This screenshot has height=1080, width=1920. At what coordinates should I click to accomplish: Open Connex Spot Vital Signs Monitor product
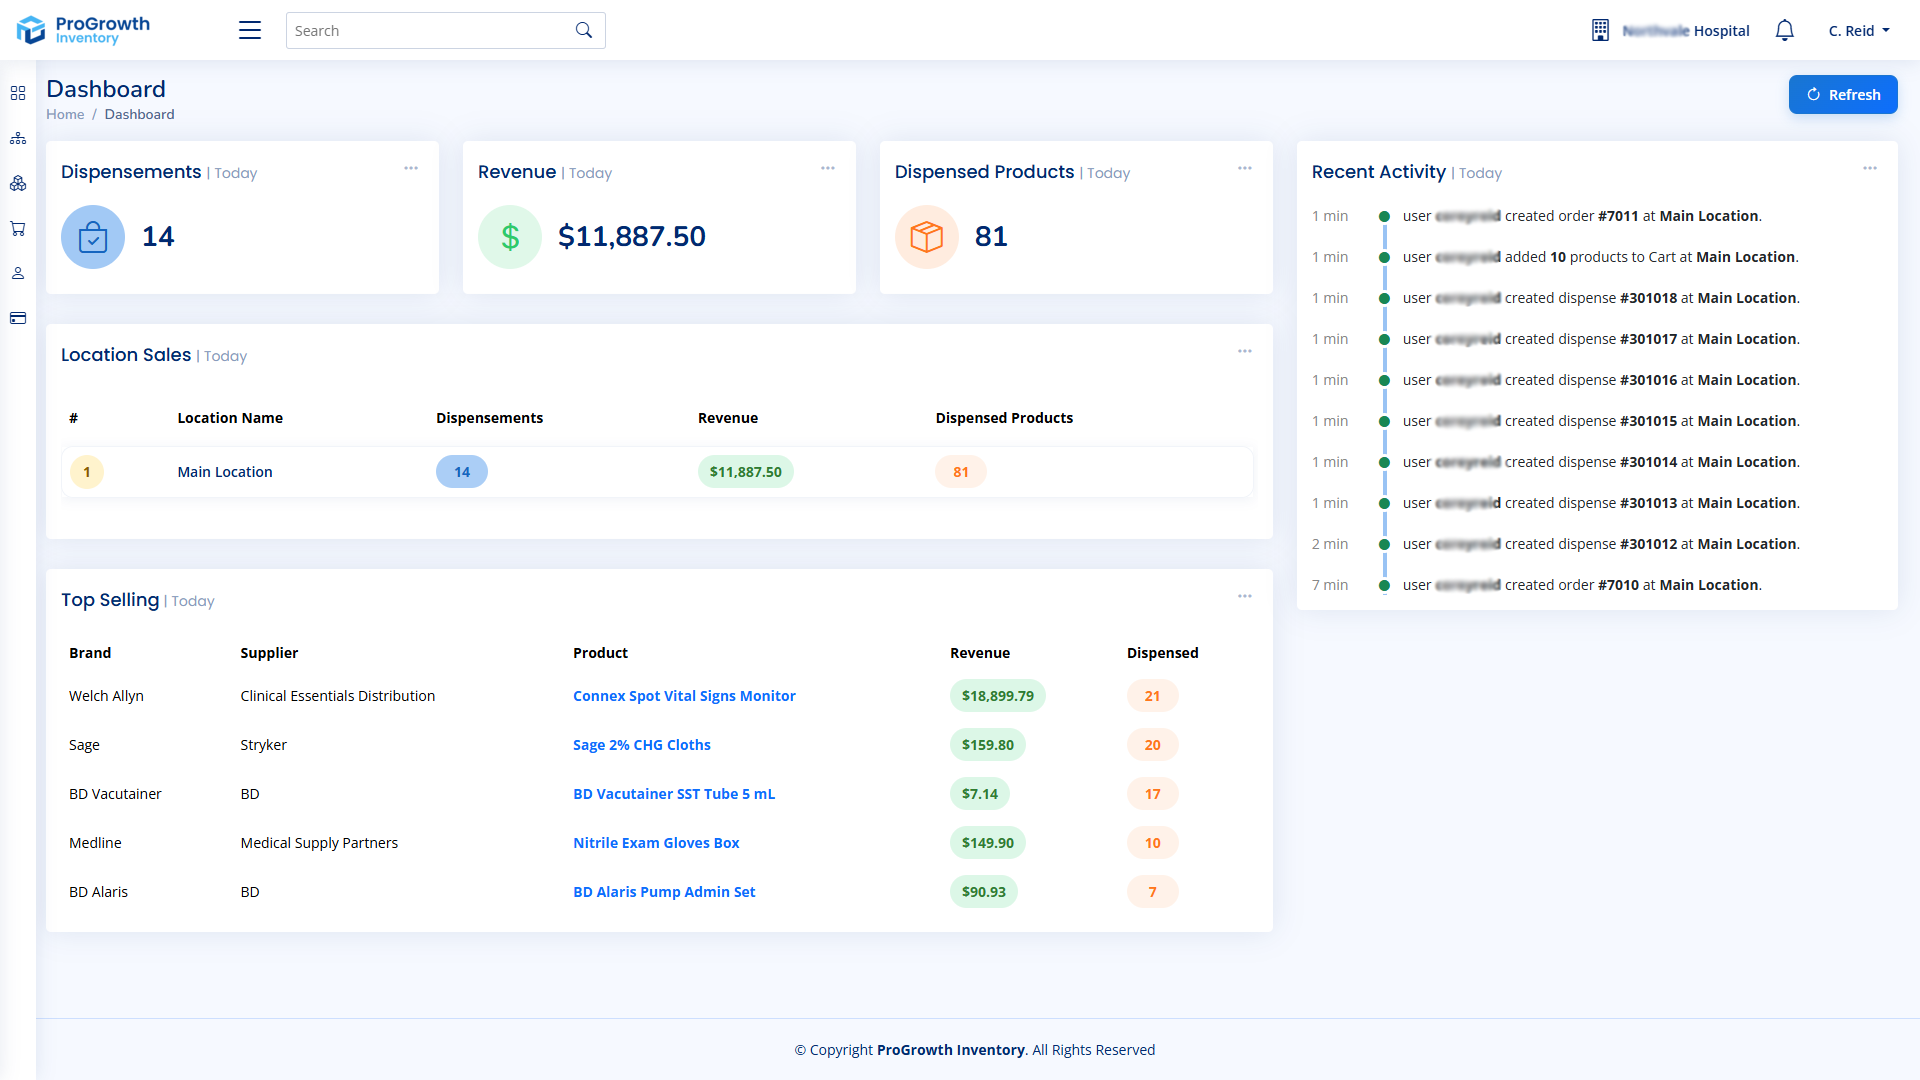[x=684, y=696]
